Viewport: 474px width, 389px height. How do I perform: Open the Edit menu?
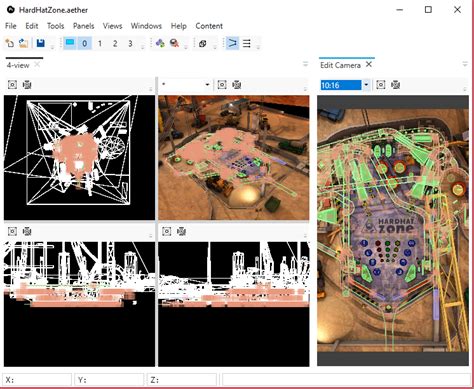click(32, 26)
